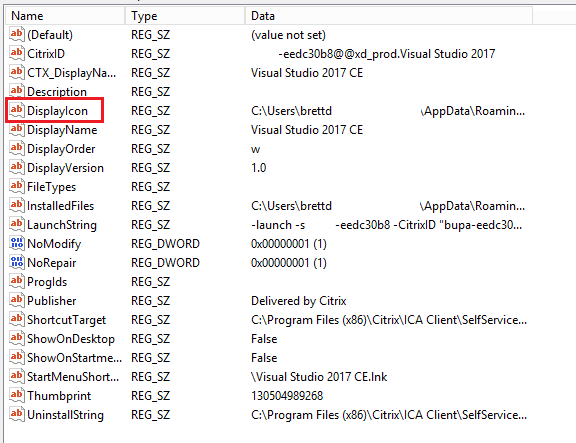Click 'Visual Studio 2017 CE' in CTX_DisplayNa... row
Image resolution: width=576 pixels, height=443 pixels.
pos(307,73)
